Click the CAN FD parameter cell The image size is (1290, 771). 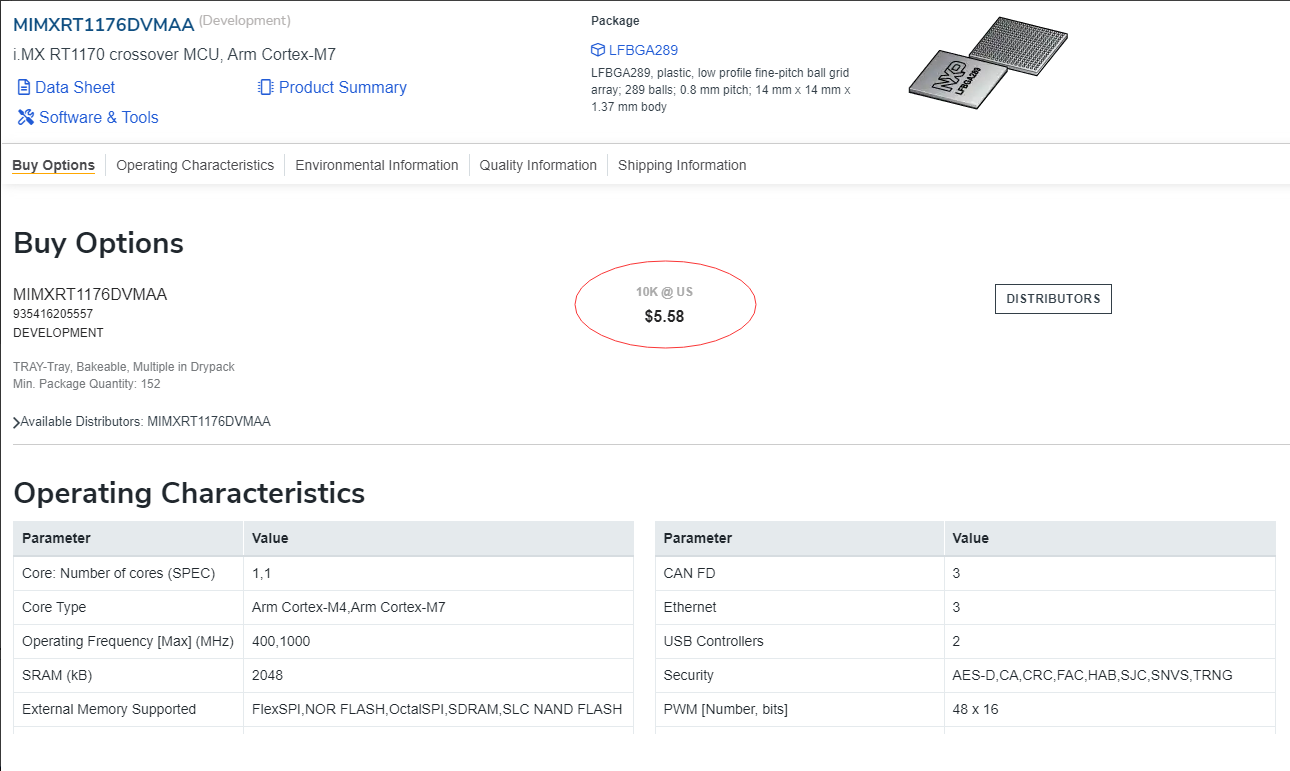pos(799,573)
